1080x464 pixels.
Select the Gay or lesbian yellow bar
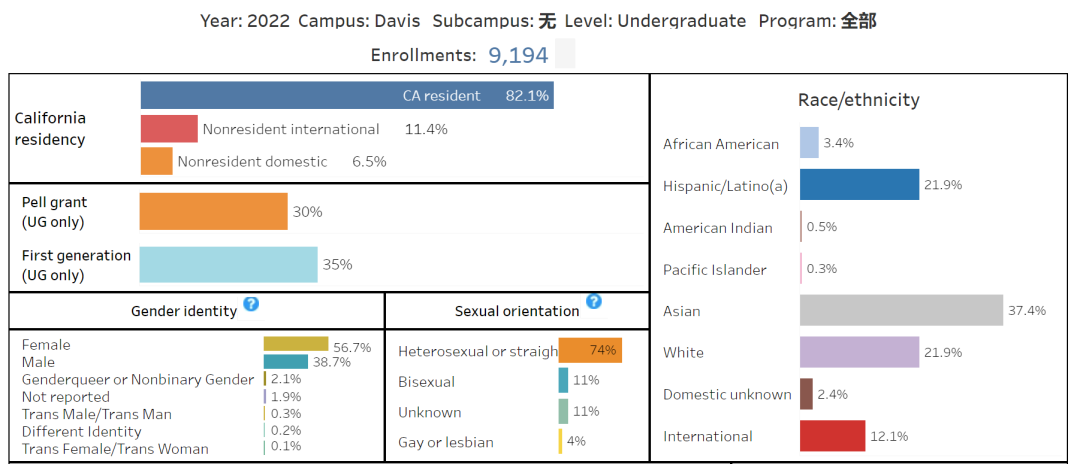coord(561,441)
